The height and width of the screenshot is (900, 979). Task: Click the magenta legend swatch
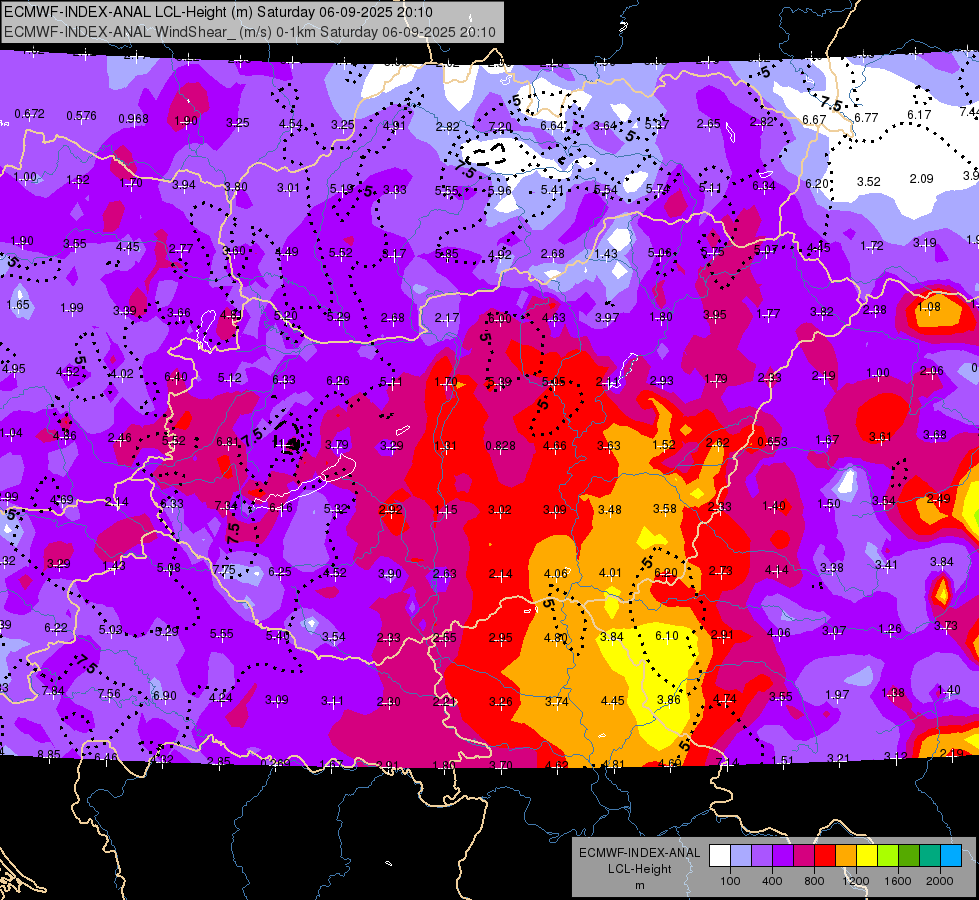(804, 856)
